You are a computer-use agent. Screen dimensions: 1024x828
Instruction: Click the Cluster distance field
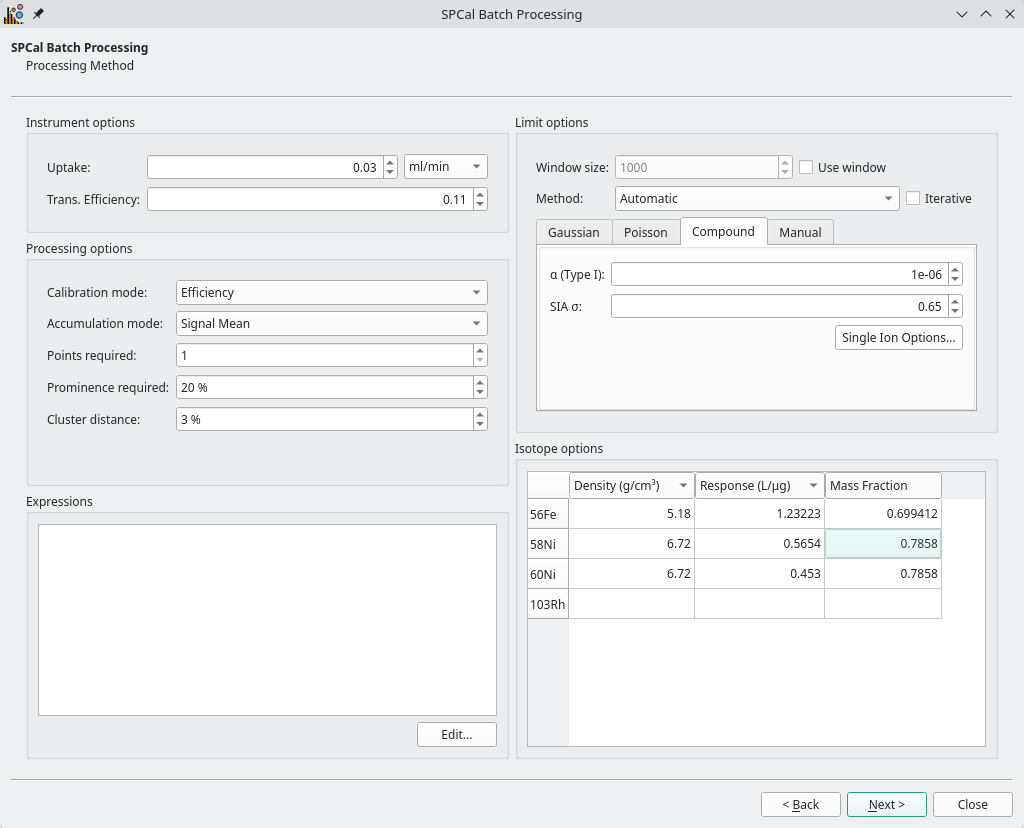point(325,419)
